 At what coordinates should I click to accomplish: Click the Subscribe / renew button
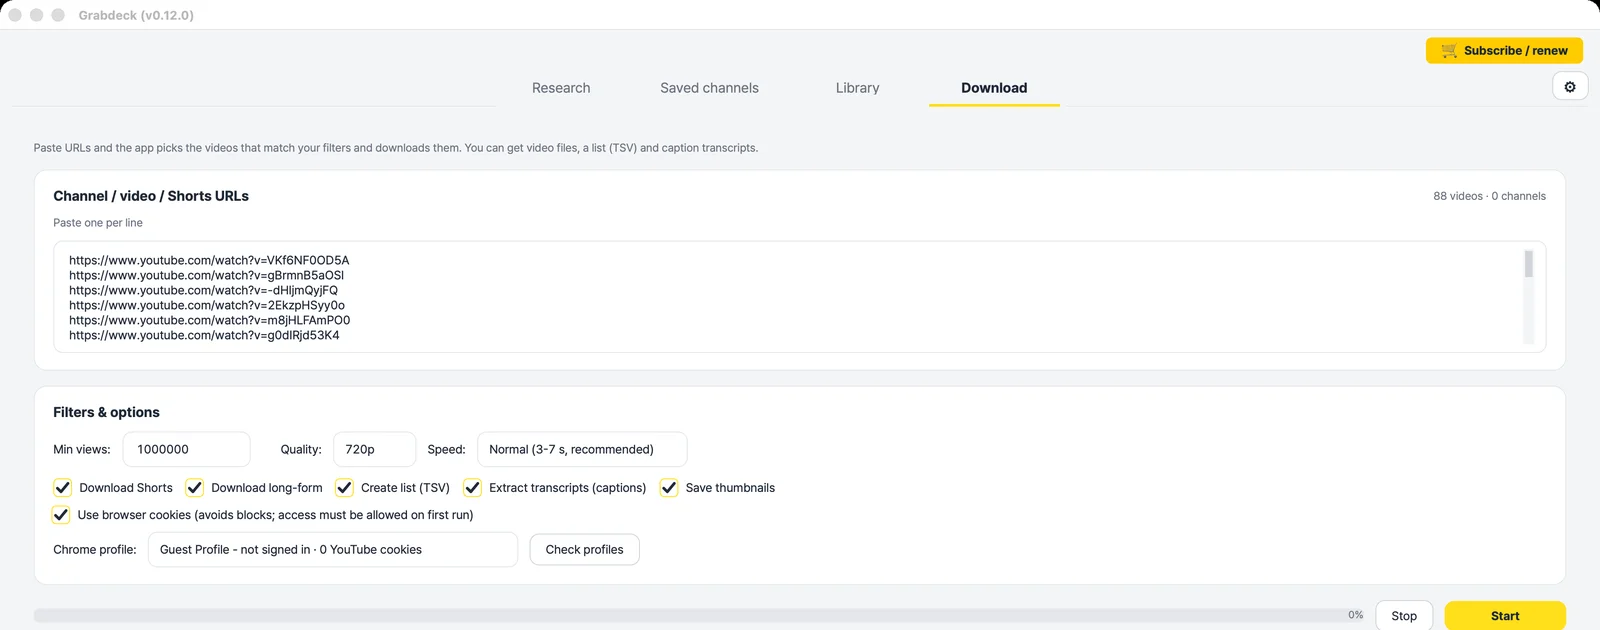(1504, 51)
